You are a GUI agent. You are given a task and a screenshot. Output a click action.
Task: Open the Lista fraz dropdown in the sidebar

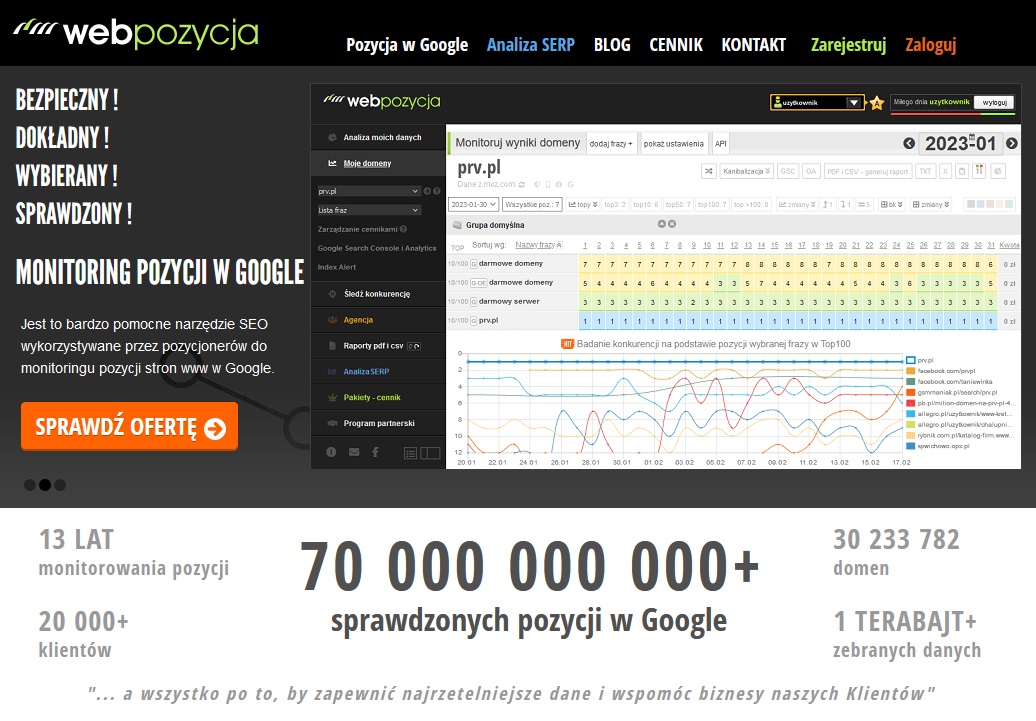click(368, 210)
